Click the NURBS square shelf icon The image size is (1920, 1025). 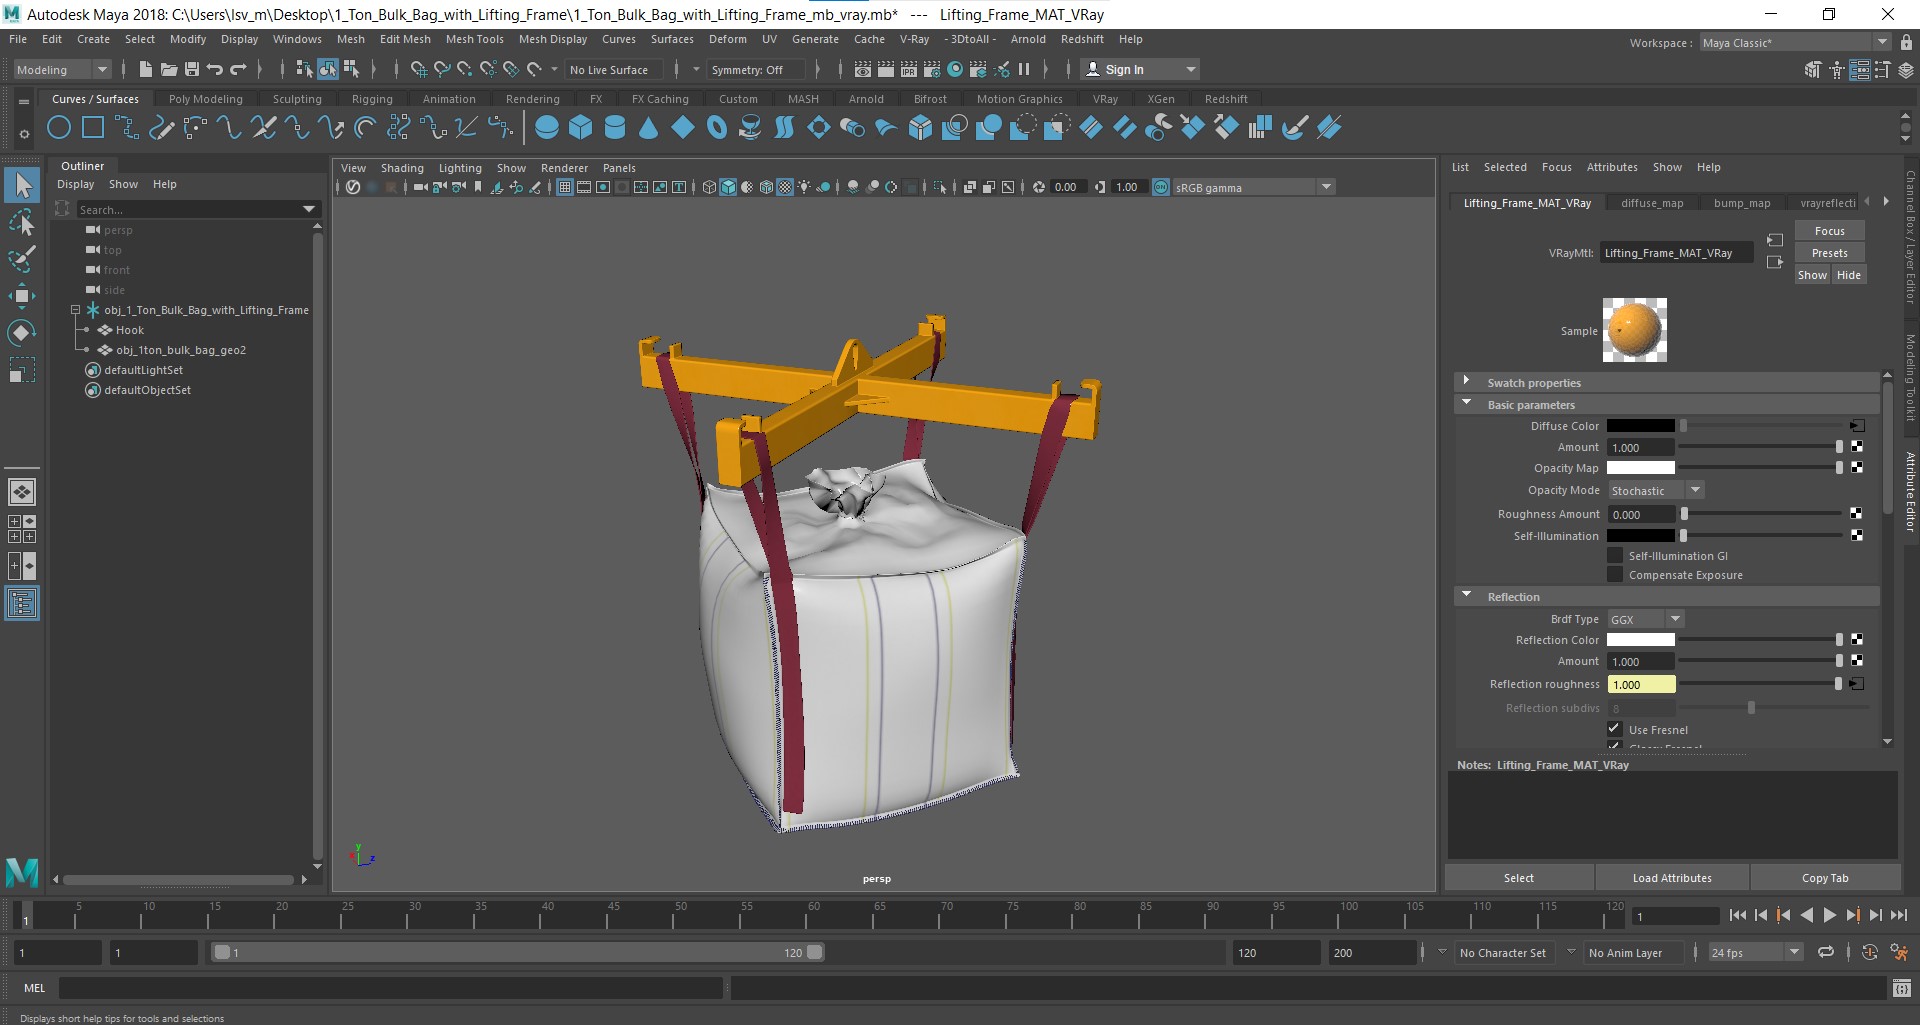tap(93, 128)
